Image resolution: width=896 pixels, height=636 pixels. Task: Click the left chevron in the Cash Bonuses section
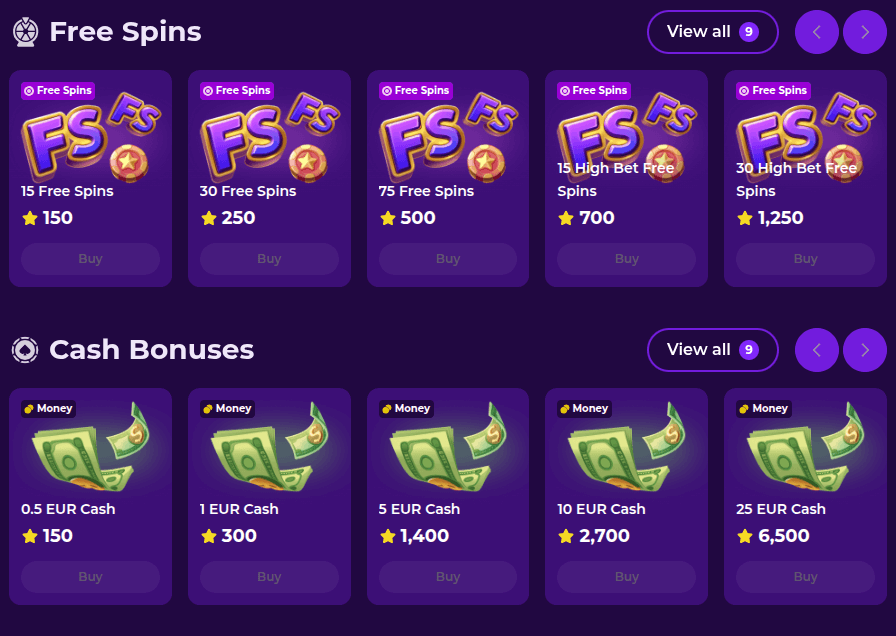pos(817,350)
